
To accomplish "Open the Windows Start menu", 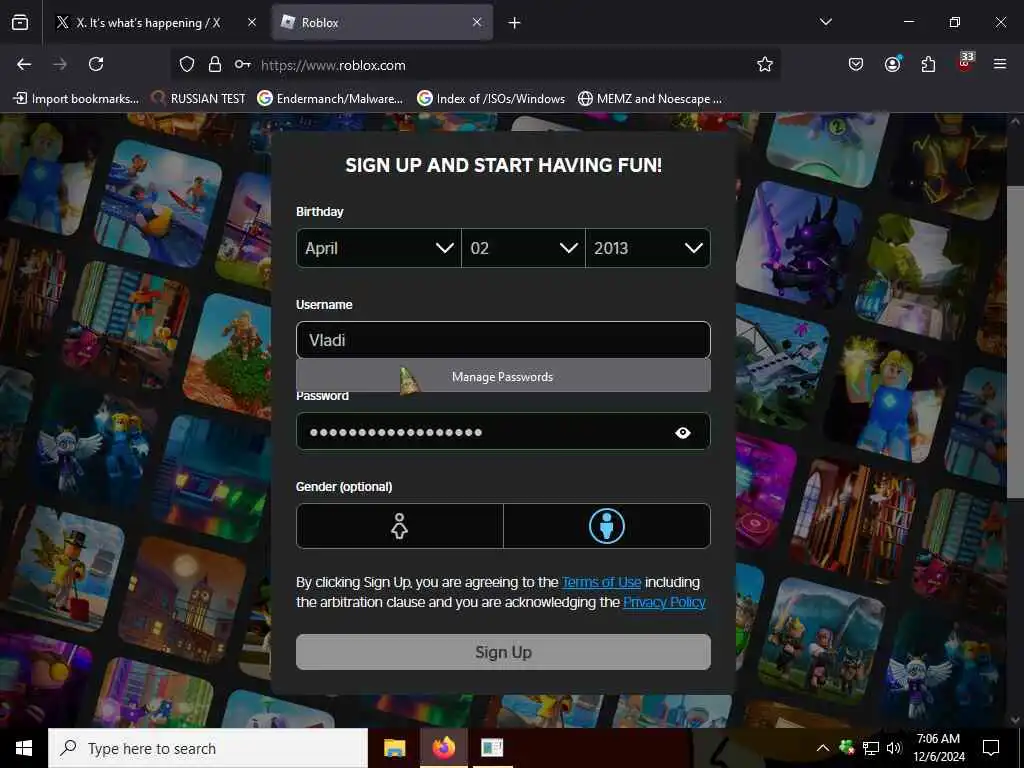I will [x=24, y=748].
